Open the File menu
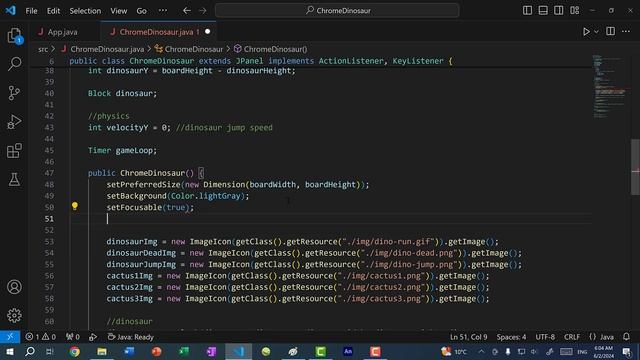 click(x=31, y=11)
